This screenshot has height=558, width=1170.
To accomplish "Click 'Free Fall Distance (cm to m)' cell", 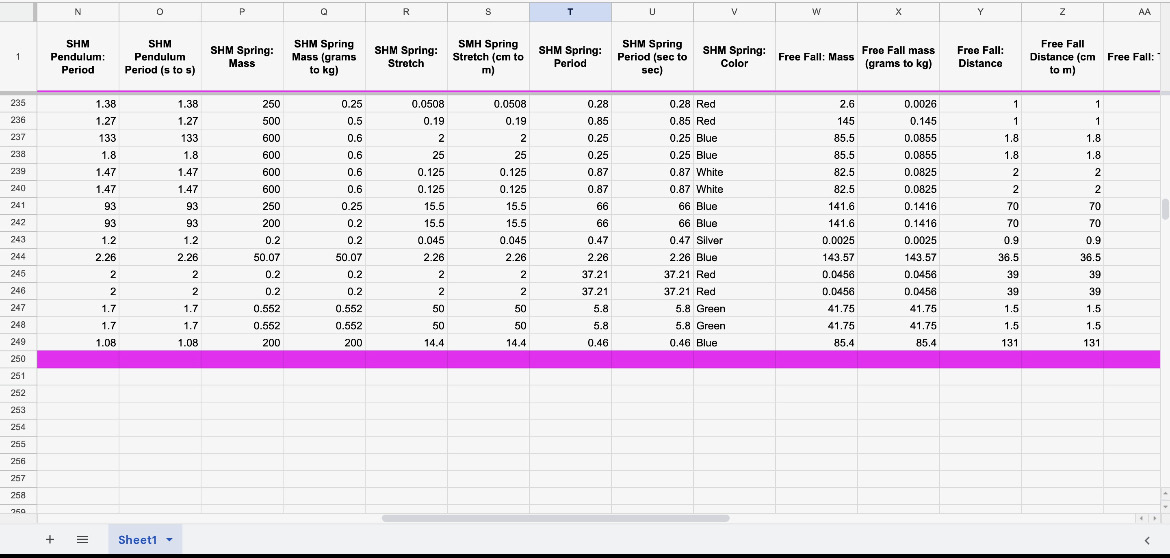I will [1063, 57].
